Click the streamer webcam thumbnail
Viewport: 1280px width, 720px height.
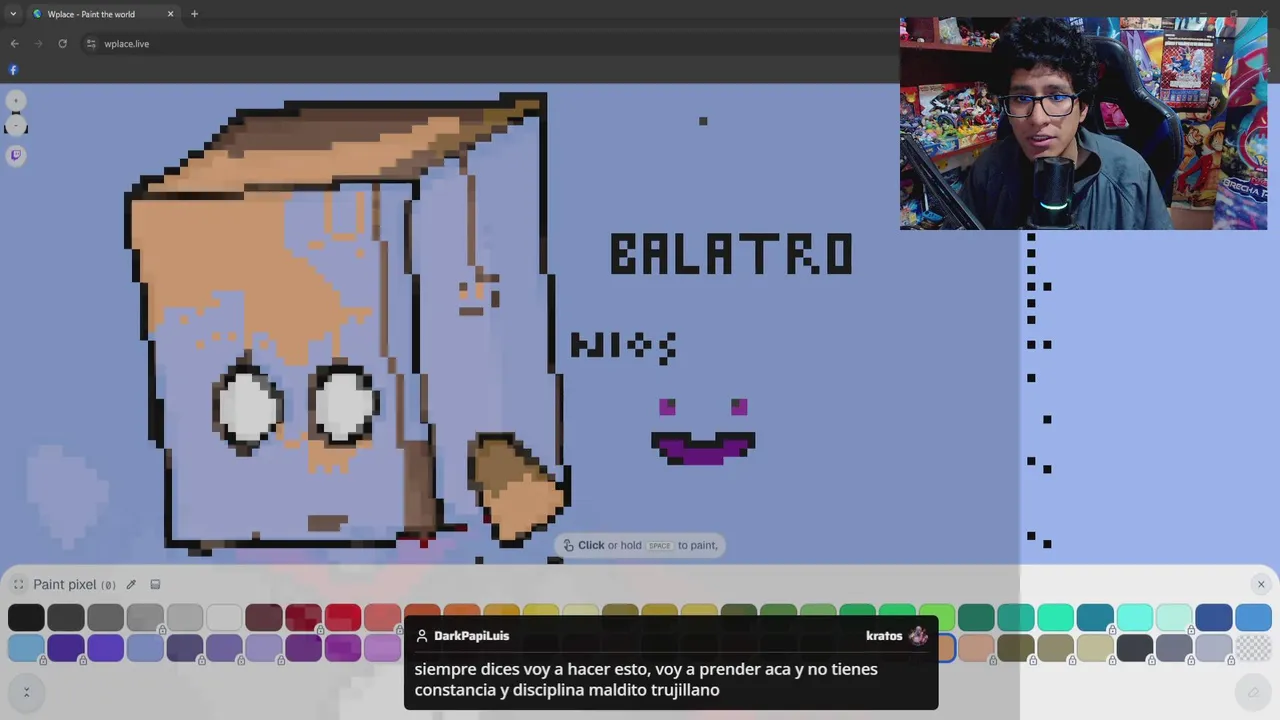(1083, 123)
